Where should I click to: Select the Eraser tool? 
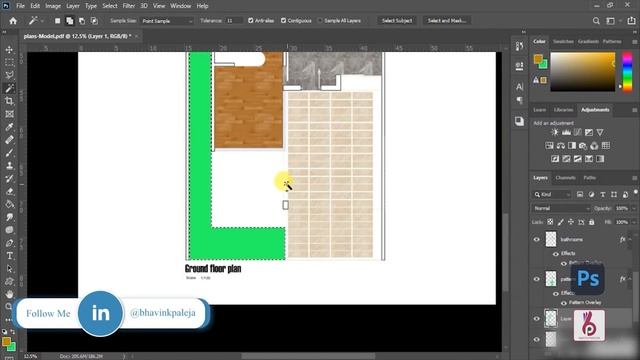tap(9, 191)
